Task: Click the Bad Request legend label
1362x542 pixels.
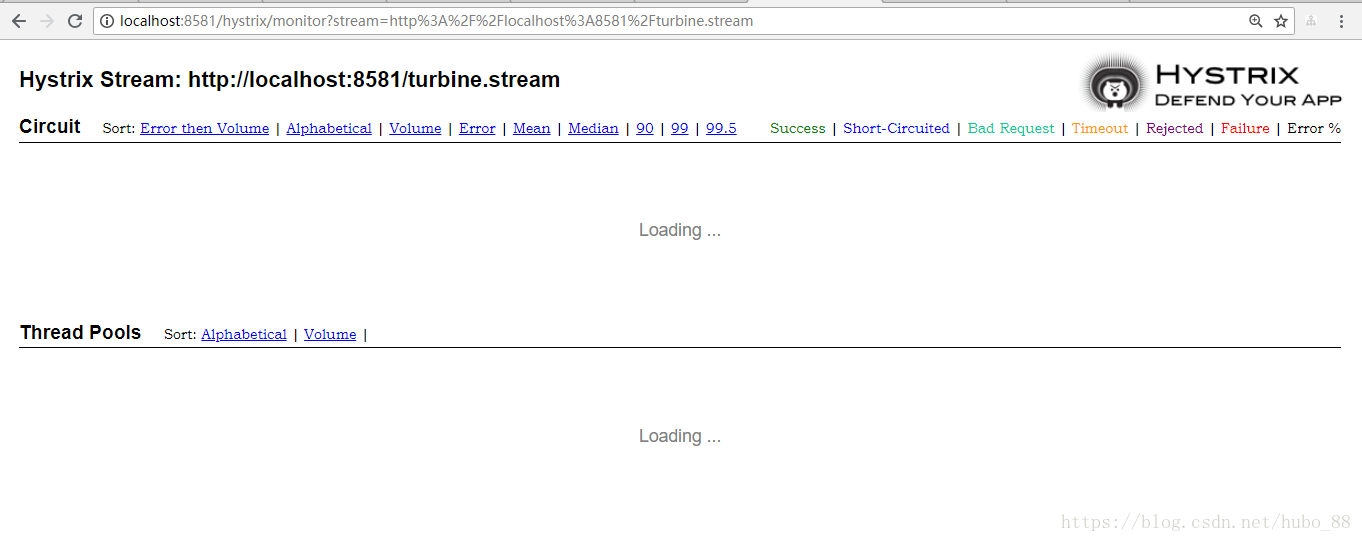Action: (x=1011, y=128)
